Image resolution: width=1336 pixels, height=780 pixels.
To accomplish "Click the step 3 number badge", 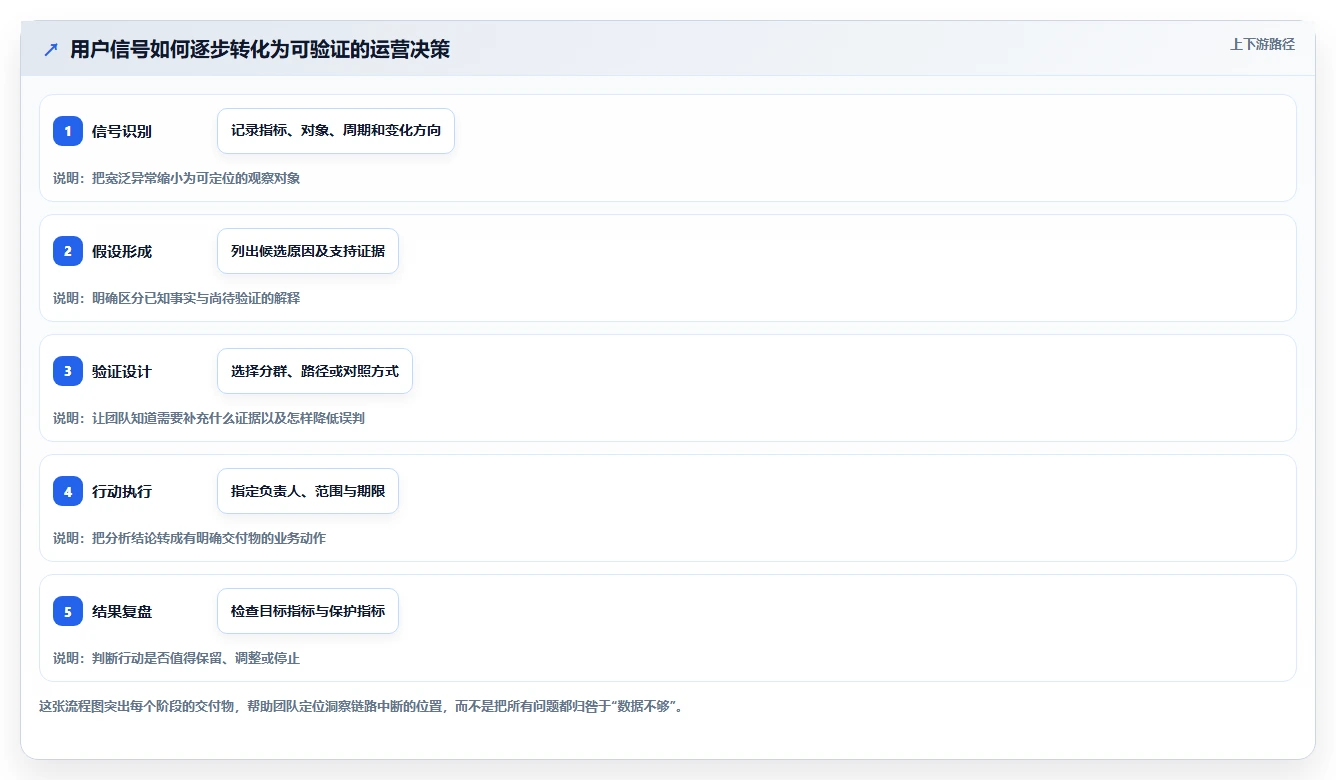I will coord(68,371).
